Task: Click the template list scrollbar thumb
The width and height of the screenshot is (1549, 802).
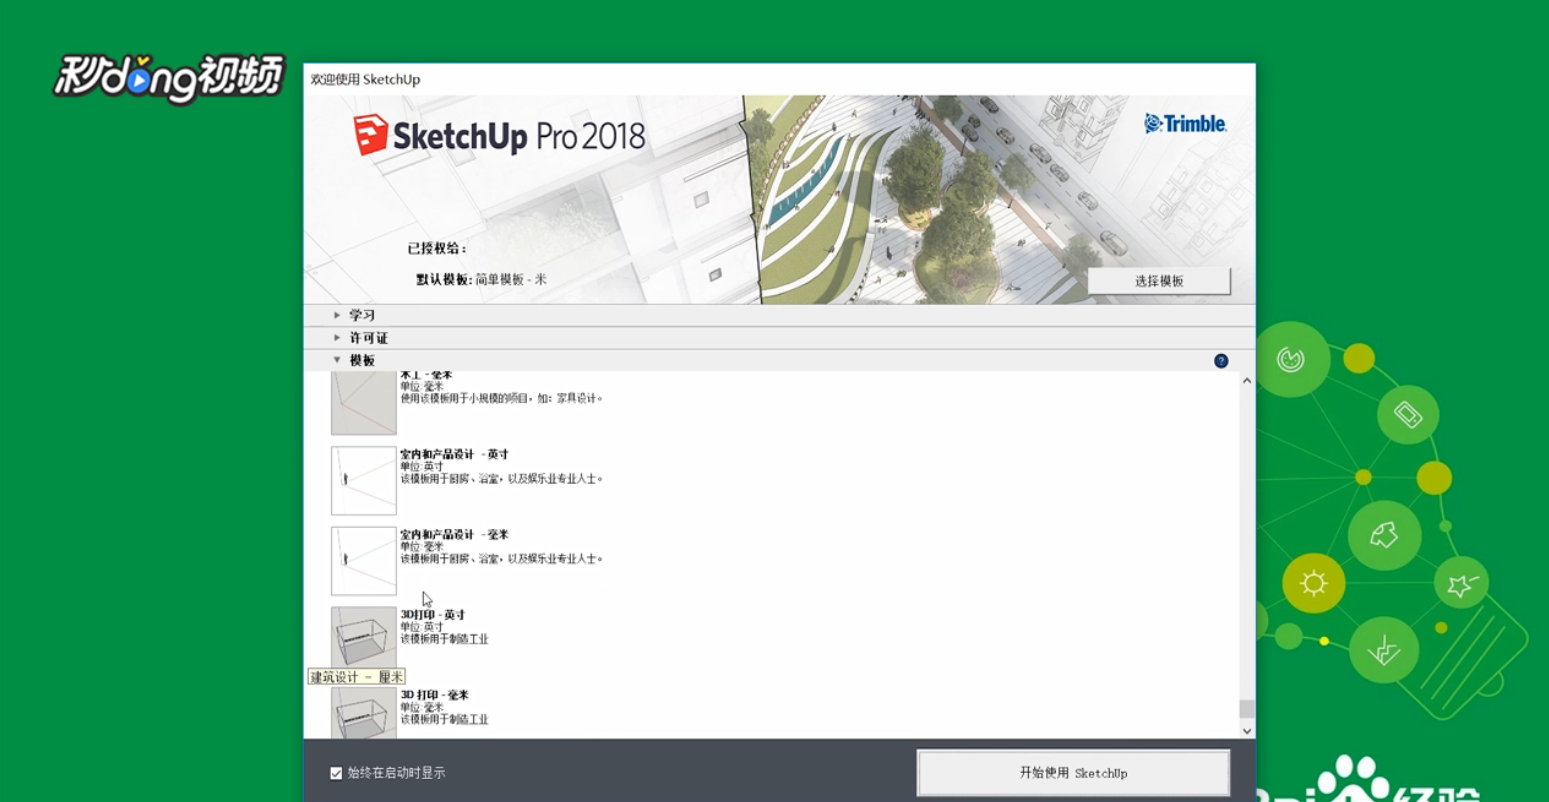Action: pyautogui.click(x=1247, y=709)
